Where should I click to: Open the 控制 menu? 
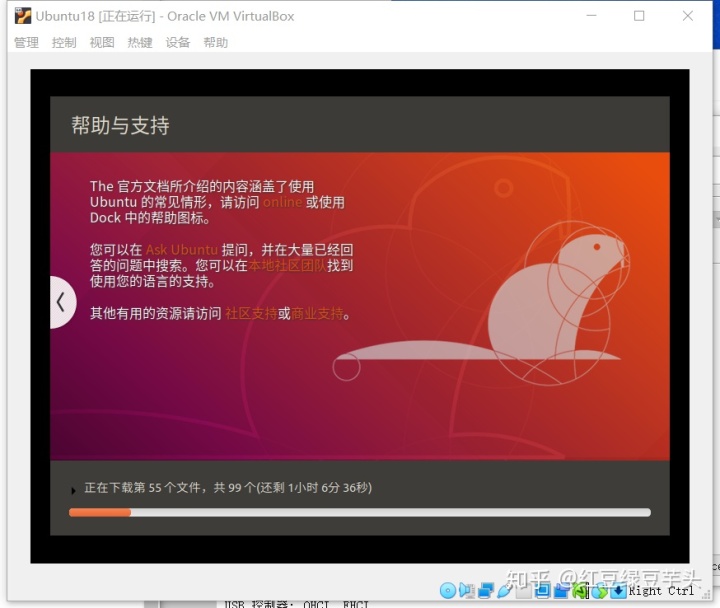coord(64,43)
